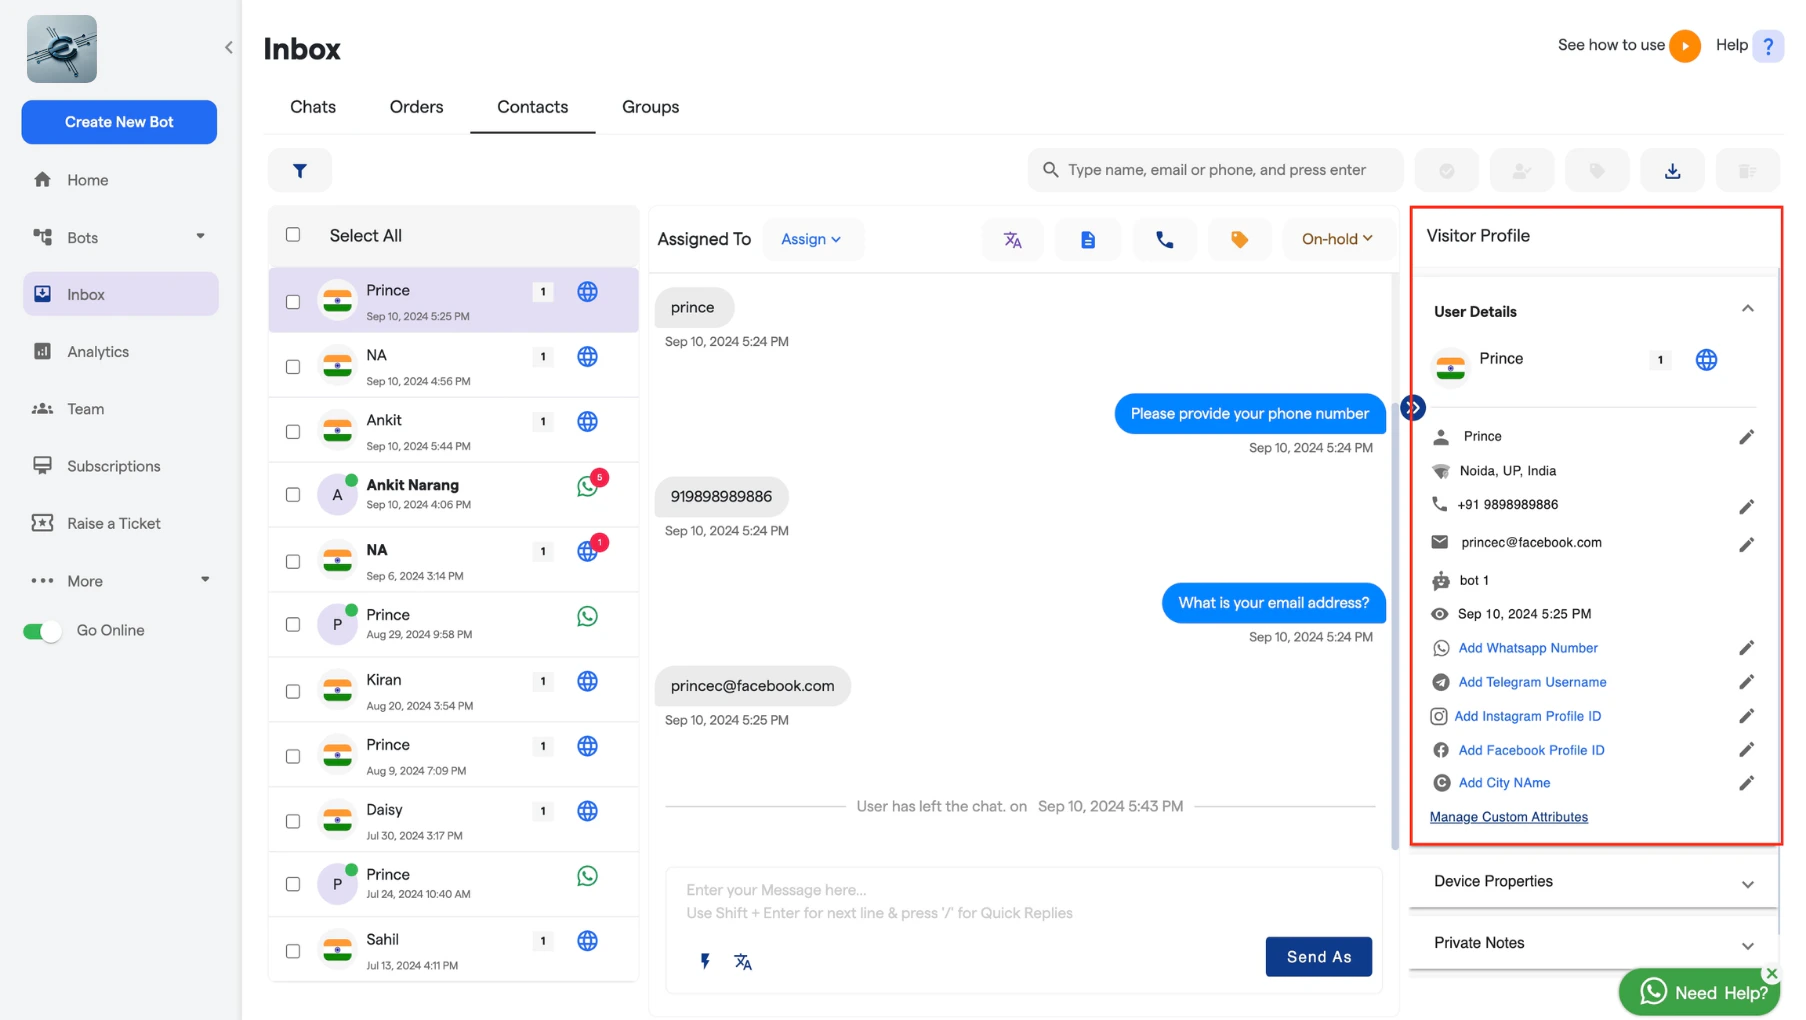Image resolution: width=1806 pixels, height=1020 pixels.
Task: Open Inbox in sidebar
Action: (x=120, y=295)
